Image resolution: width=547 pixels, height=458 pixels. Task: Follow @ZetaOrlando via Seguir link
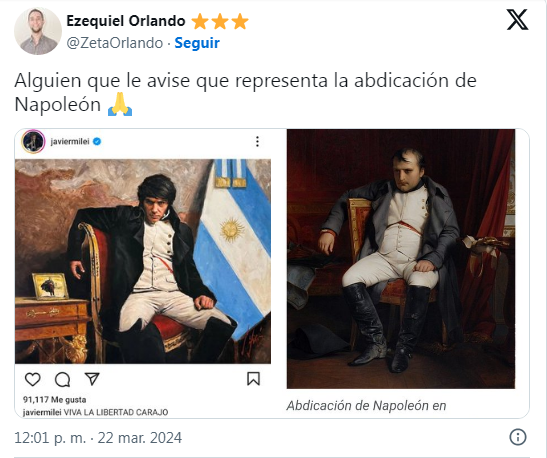pyautogui.click(x=197, y=43)
